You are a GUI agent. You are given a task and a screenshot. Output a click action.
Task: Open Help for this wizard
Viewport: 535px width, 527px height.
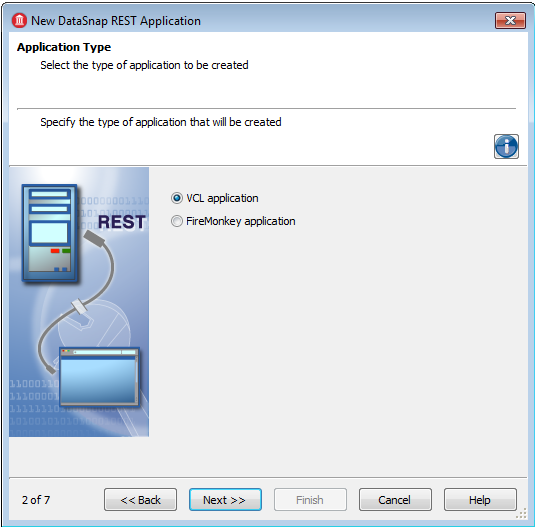pyautogui.click(x=480, y=499)
